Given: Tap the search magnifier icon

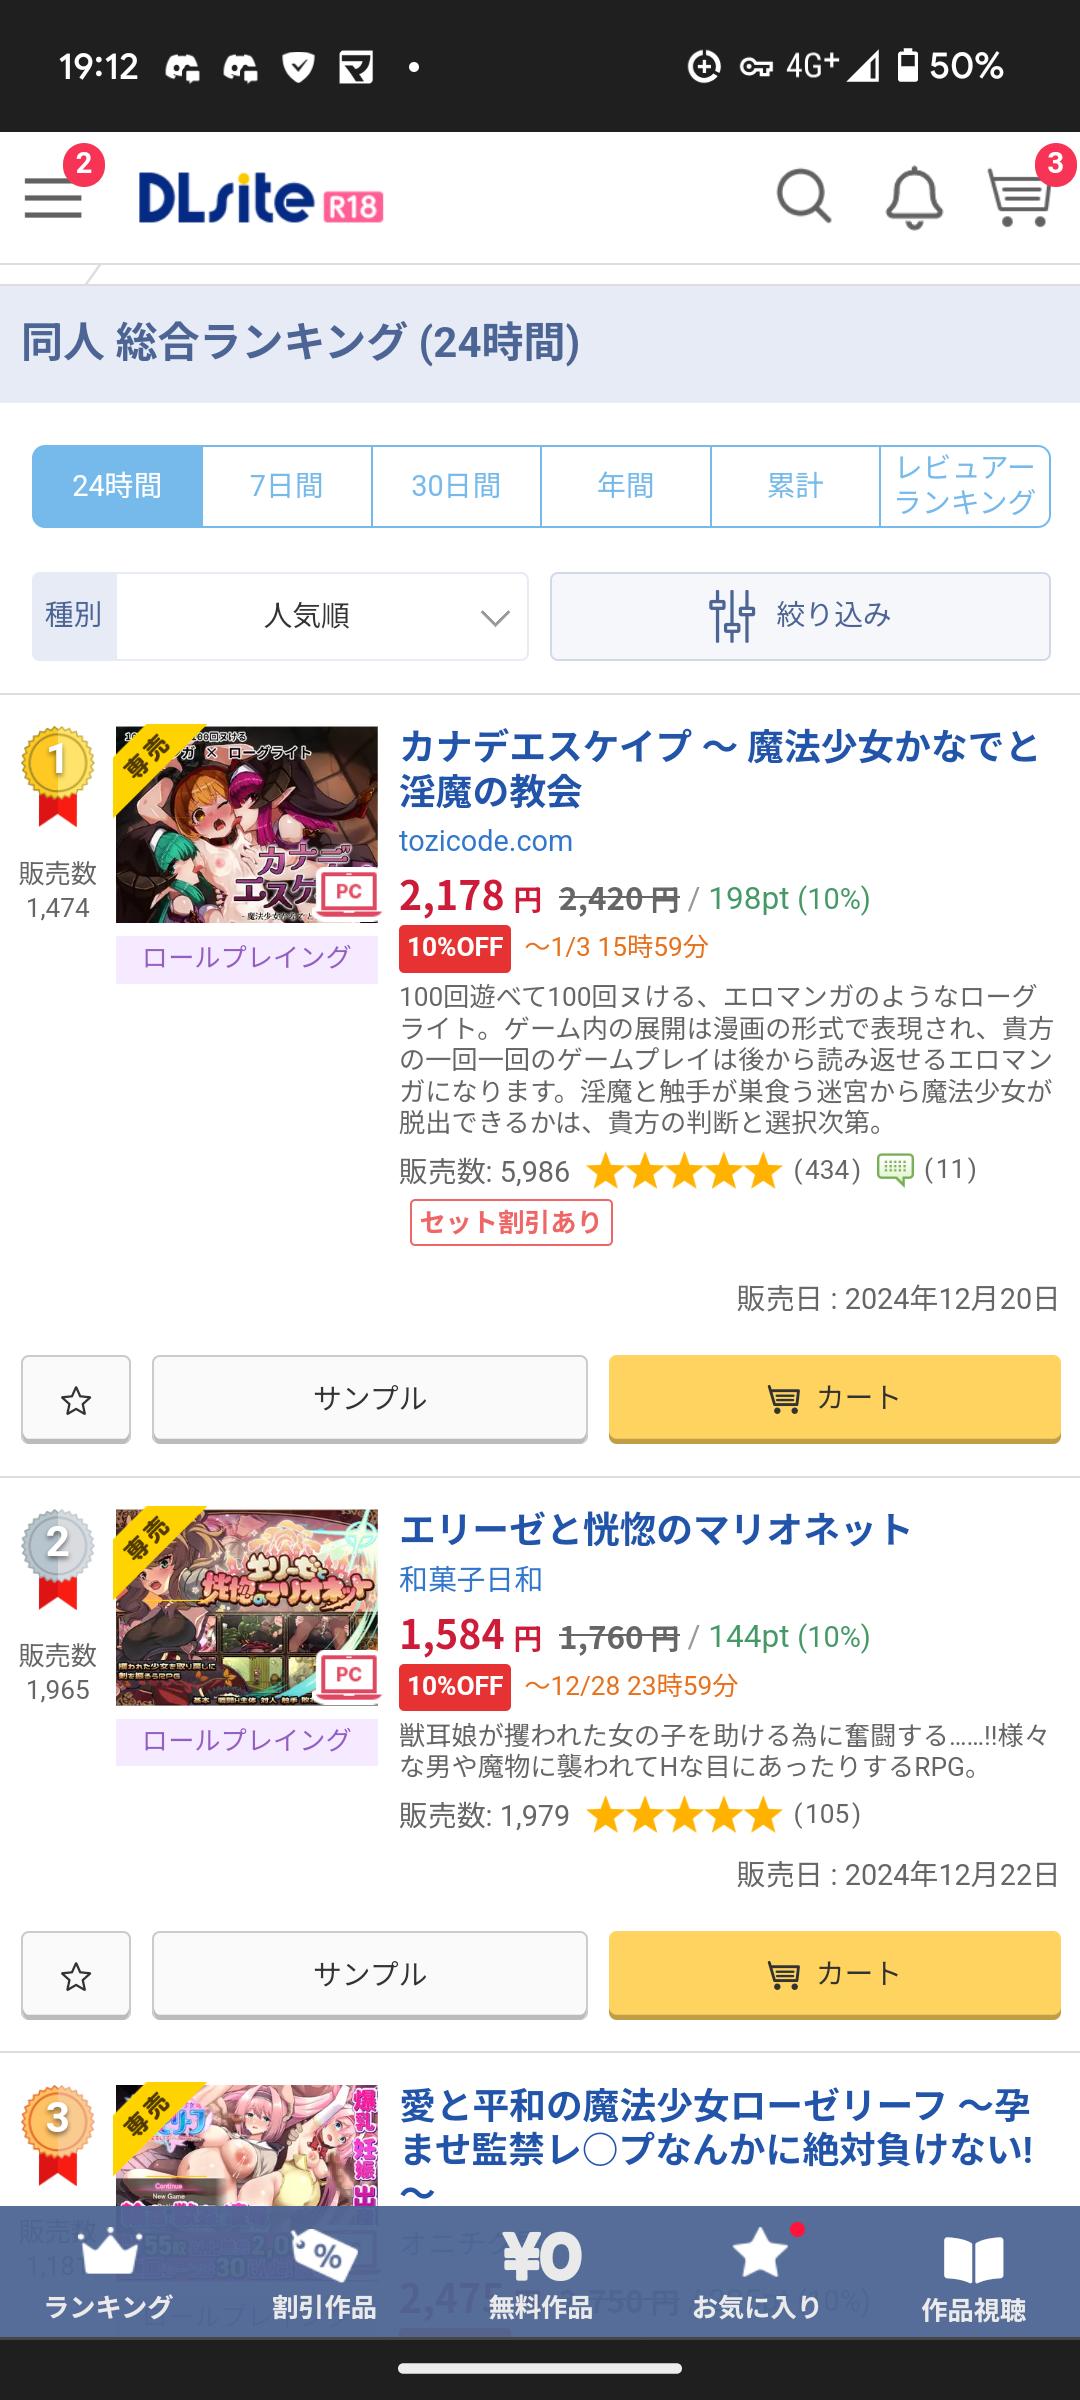Looking at the screenshot, I should pos(803,196).
